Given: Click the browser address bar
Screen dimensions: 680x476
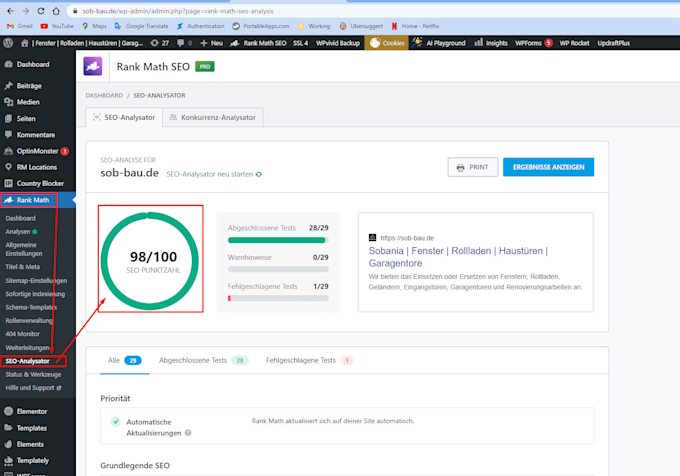Looking at the screenshot, I should tap(373, 11).
